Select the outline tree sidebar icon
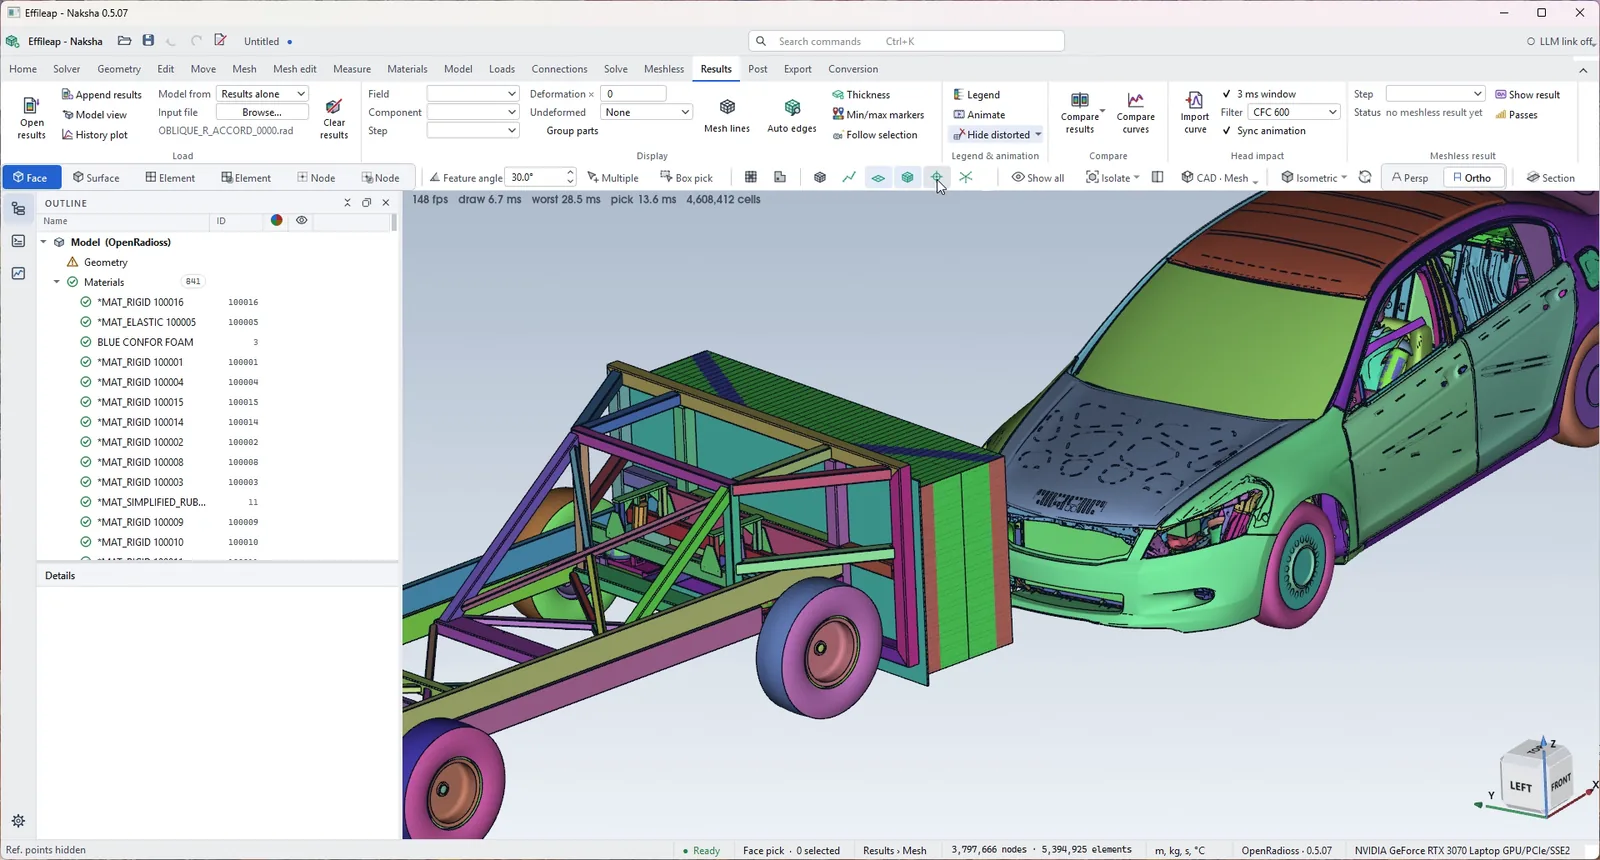Image resolution: width=1600 pixels, height=860 pixels. [x=18, y=209]
